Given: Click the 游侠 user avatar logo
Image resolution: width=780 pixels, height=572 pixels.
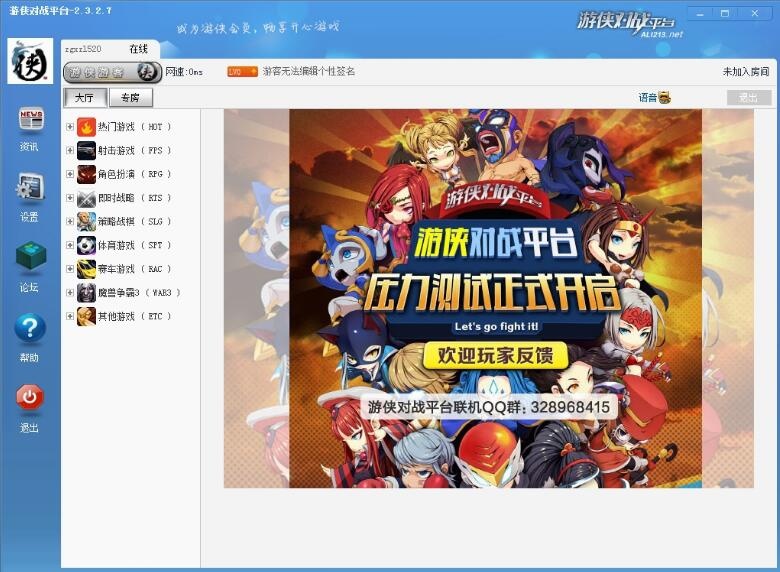Looking at the screenshot, I should [30, 61].
